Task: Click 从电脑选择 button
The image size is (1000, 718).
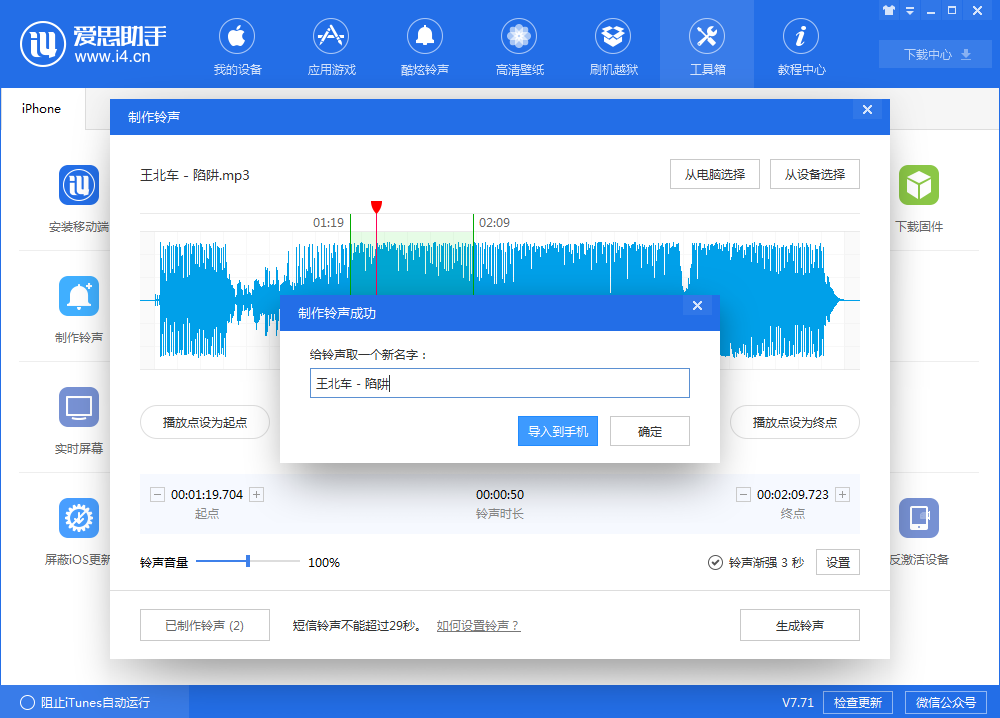Action: (715, 174)
